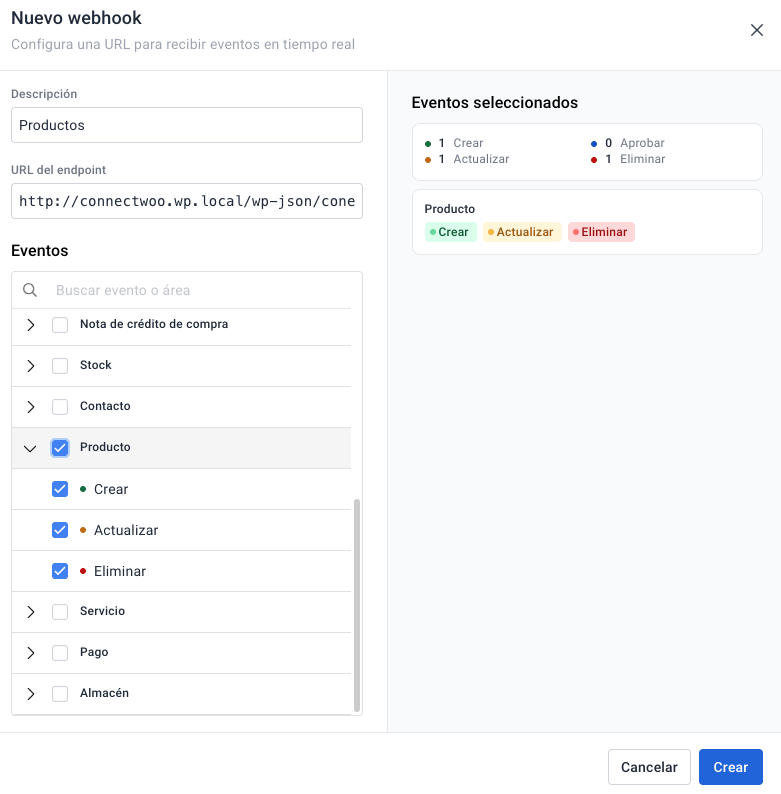Screen dimensions: 781x794
Task: Click the blue Crear button
Action: (730, 767)
